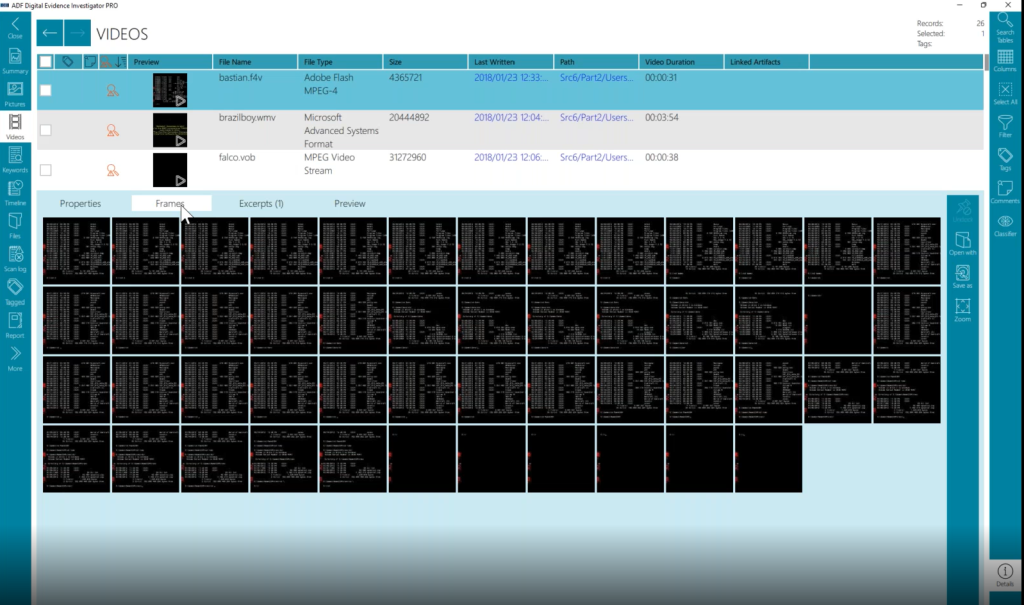The width and height of the screenshot is (1024, 605).
Task: Open the Pictures section in sidebar
Action: [15, 94]
